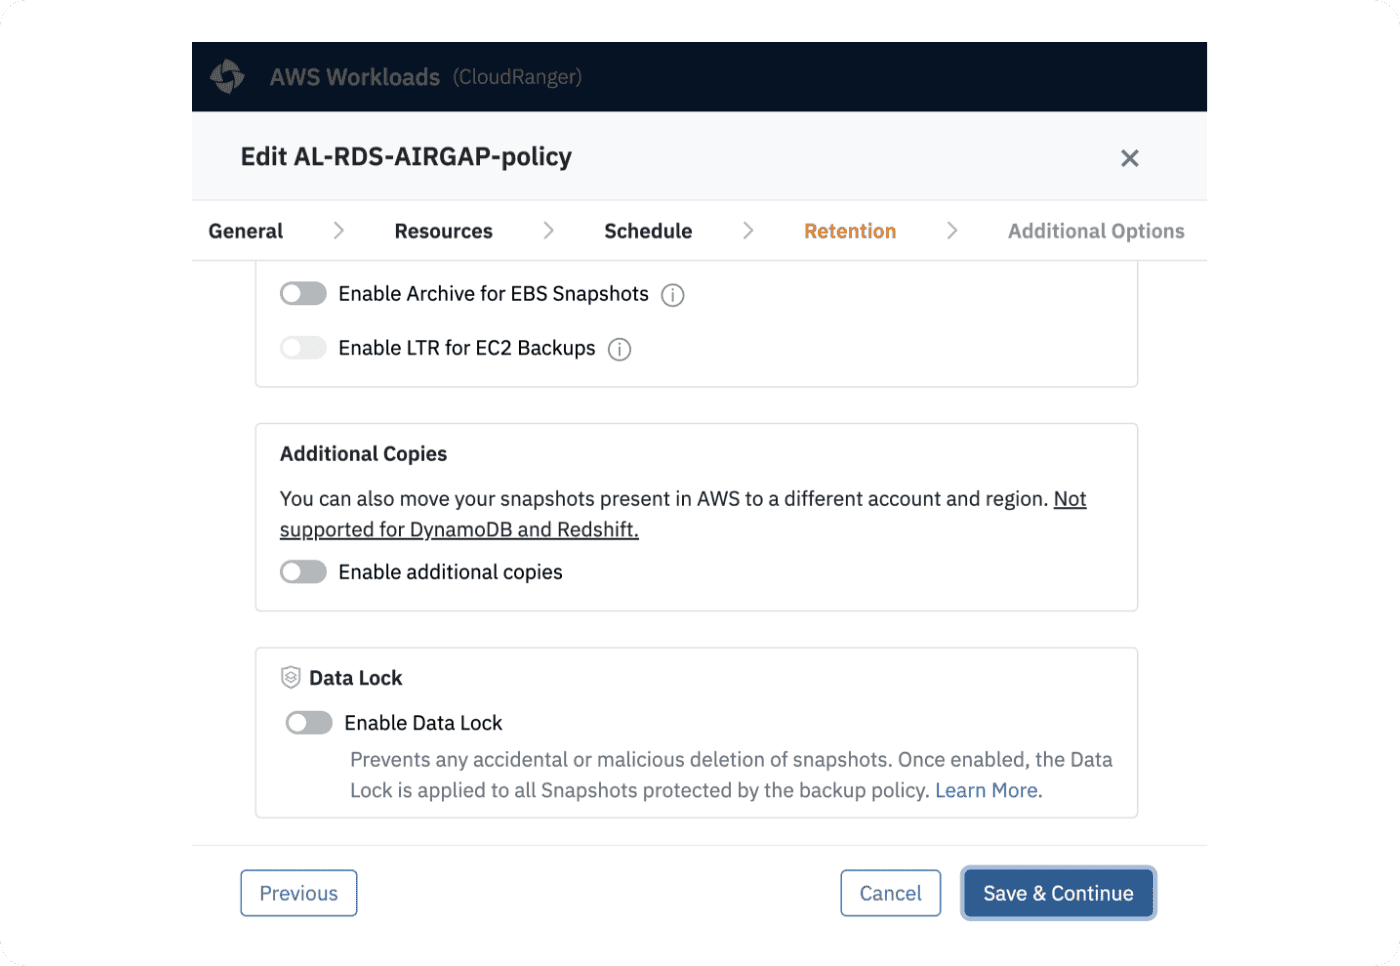Click chevron after Resources step
The width and height of the screenshot is (1400, 966).
[549, 231]
